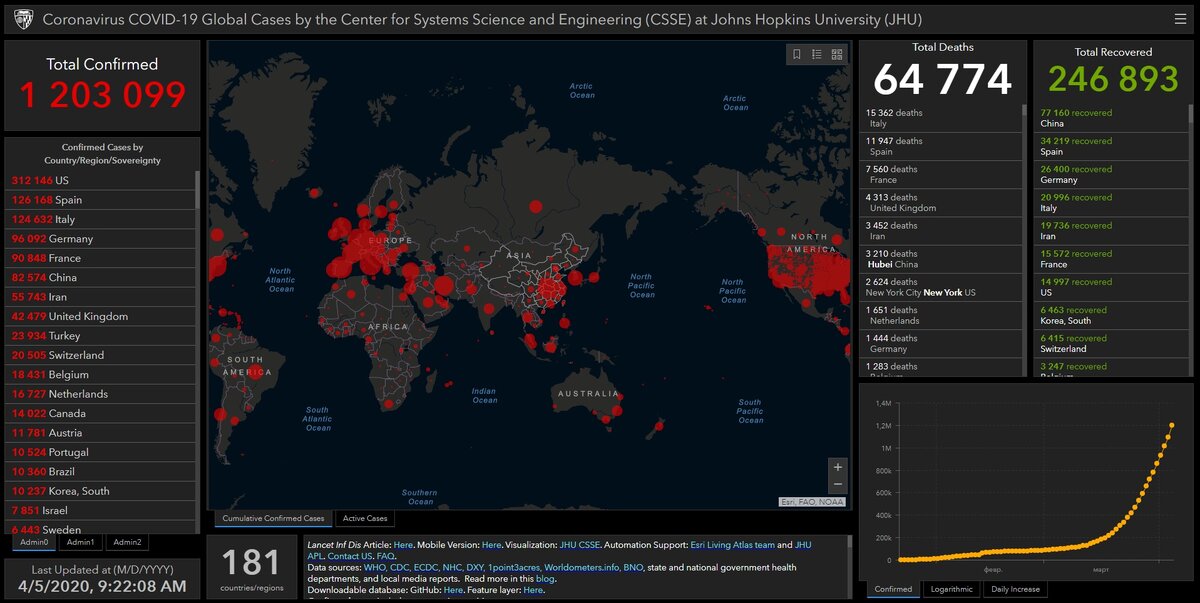
Task: Click the 6 463 recovered Korea, South entry
Action: (1110, 315)
